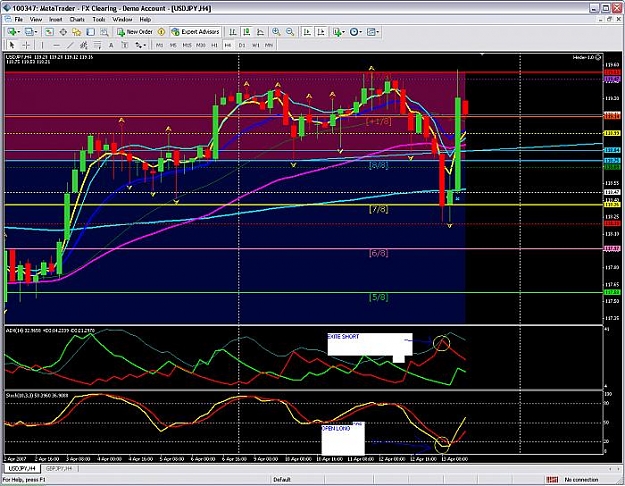The width and height of the screenshot is (625, 486).
Task: Switch chart to line chart style
Action: point(260,32)
